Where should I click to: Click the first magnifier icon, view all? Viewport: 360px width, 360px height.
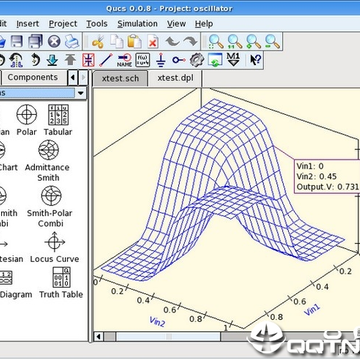point(216,42)
